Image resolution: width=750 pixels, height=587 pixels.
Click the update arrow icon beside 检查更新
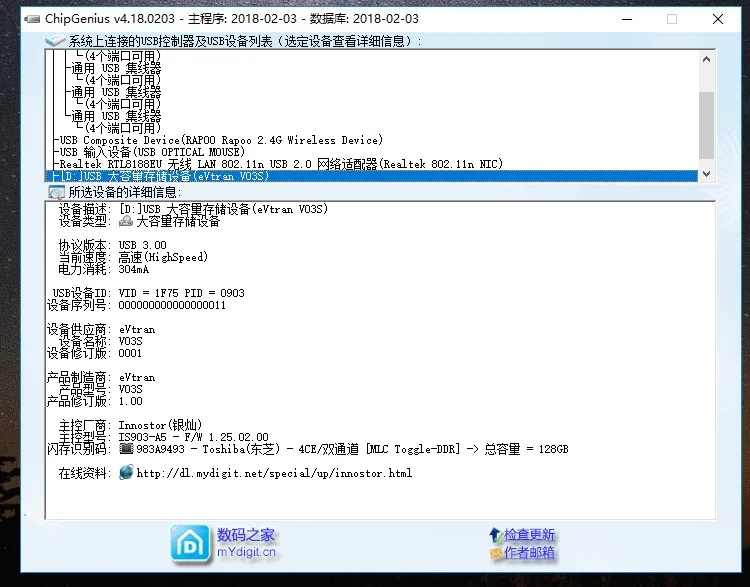pyautogui.click(x=495, y=535)
